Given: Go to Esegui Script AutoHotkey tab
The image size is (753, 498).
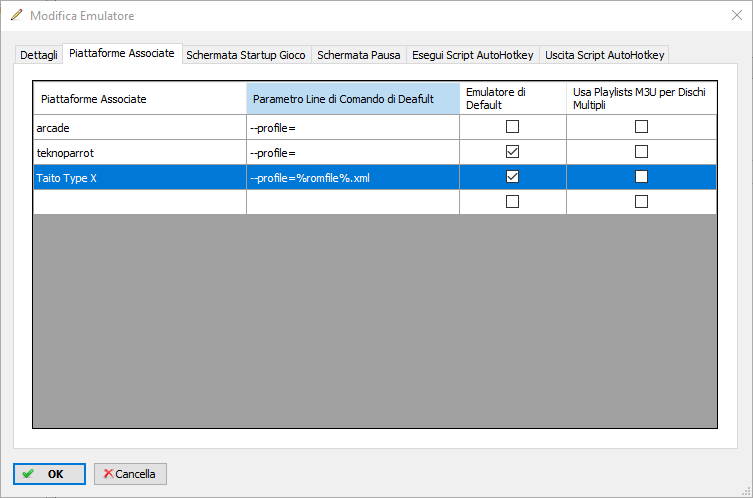Looking at the screenshot, I should click(x=473, y=55).
